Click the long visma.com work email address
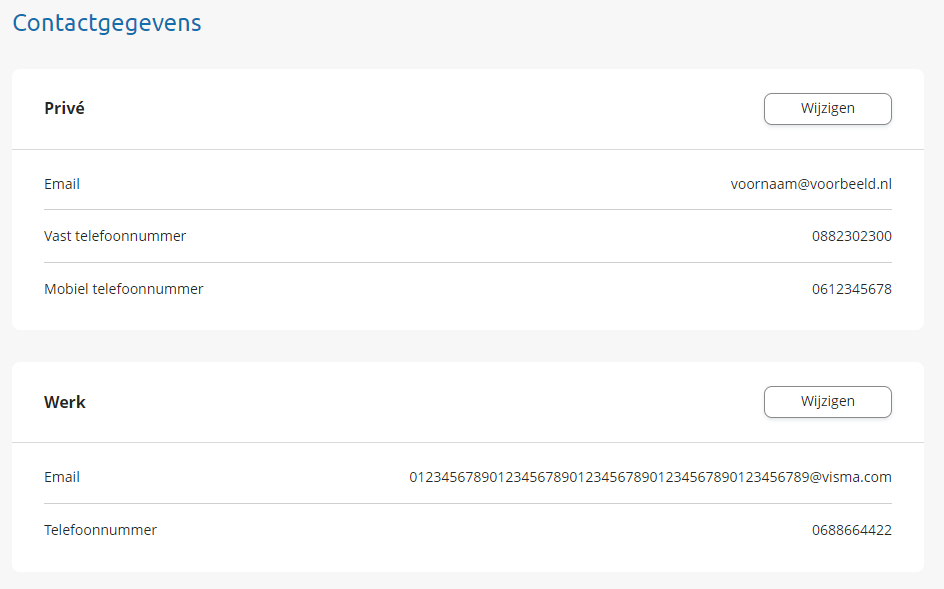This screenshot has width=944, height=589. [650, 477]
